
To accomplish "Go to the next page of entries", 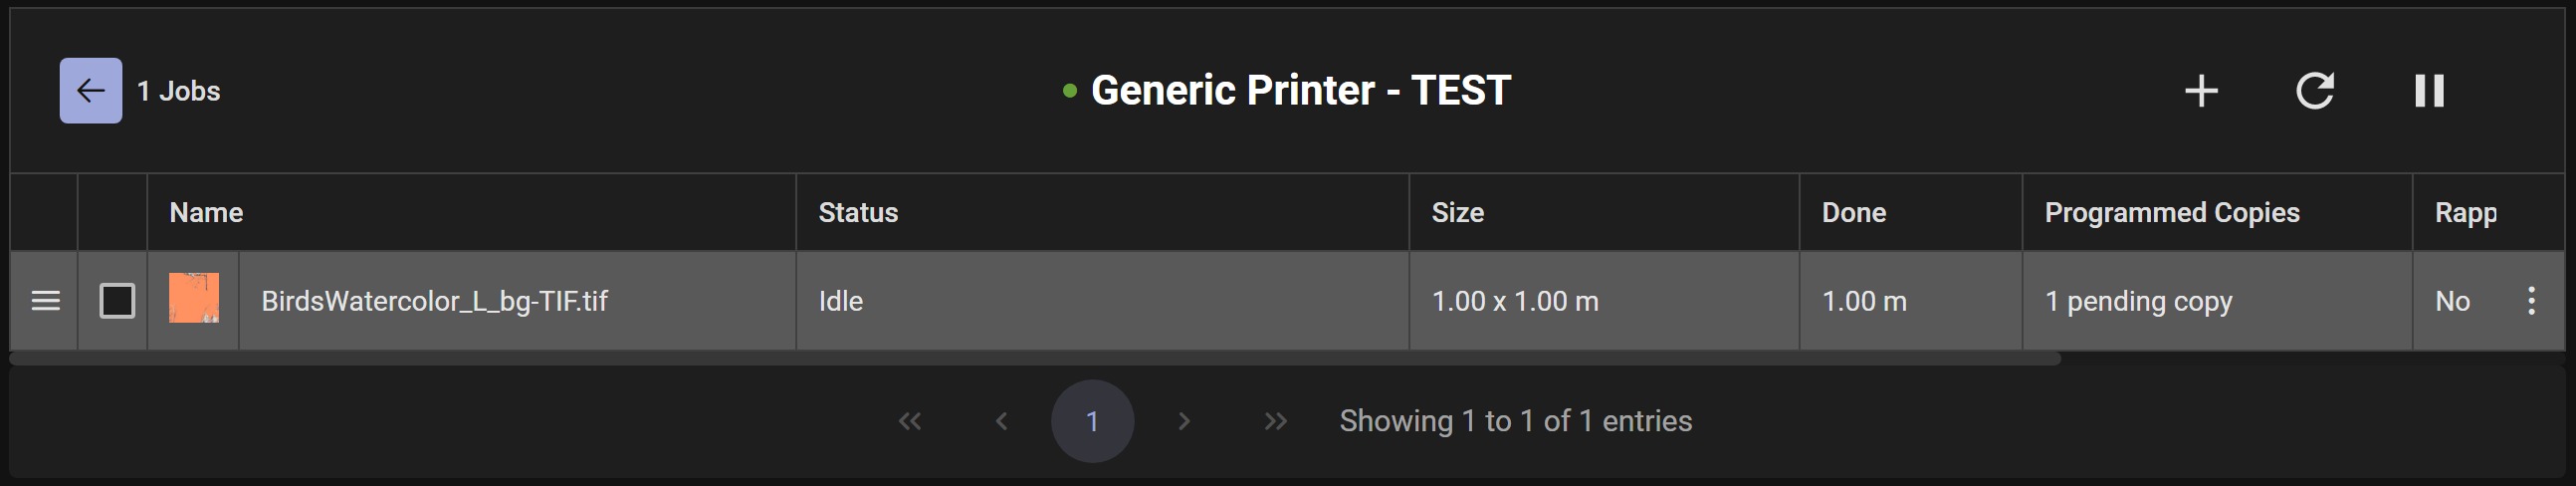I will click(1184, 421).
